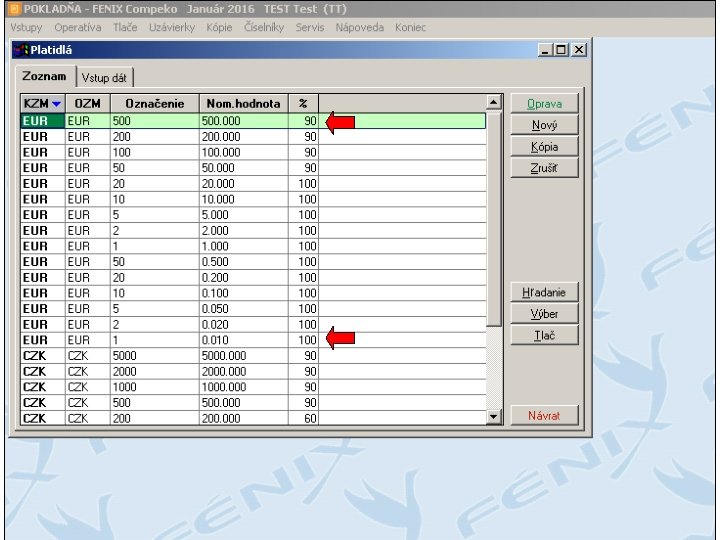Click the scrollbar down arrow in the list
Viewport: 720px width, 540px height.
(x=494, y=417)
